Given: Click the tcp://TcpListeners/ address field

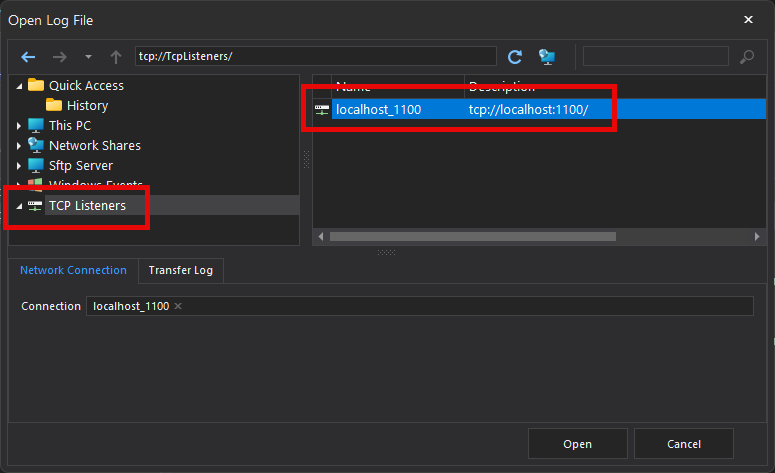Looking at the screenshot, I should click(x=316, y=56).
